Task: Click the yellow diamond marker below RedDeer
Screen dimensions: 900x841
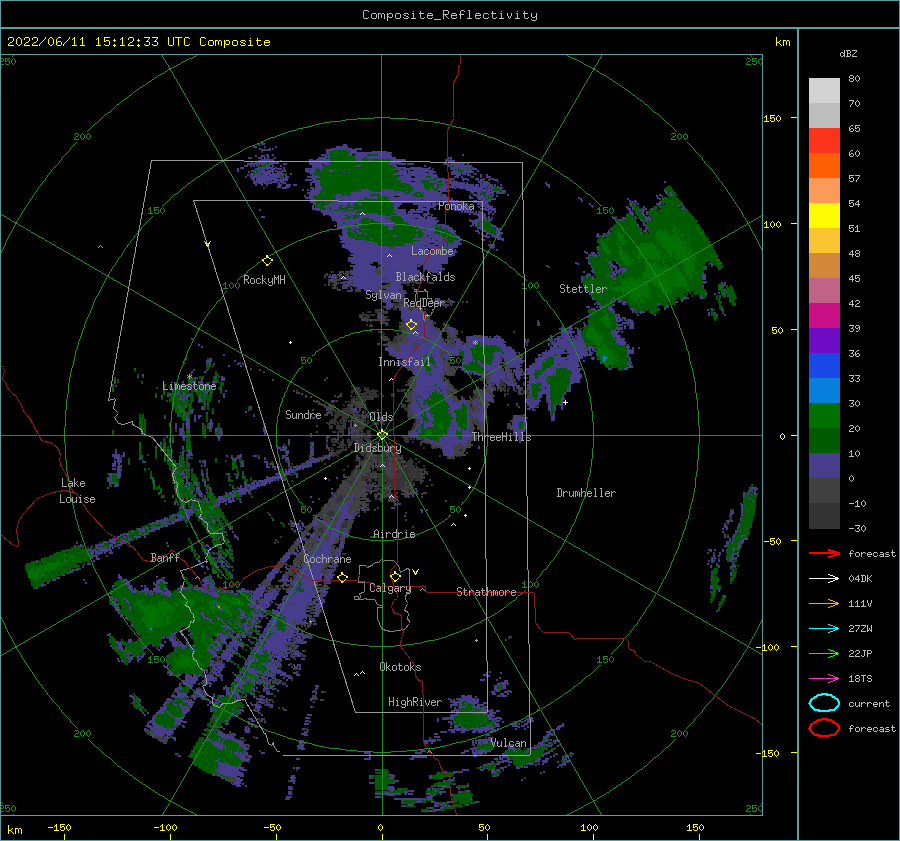Action: pyautogui.click(x=412, y=325)
